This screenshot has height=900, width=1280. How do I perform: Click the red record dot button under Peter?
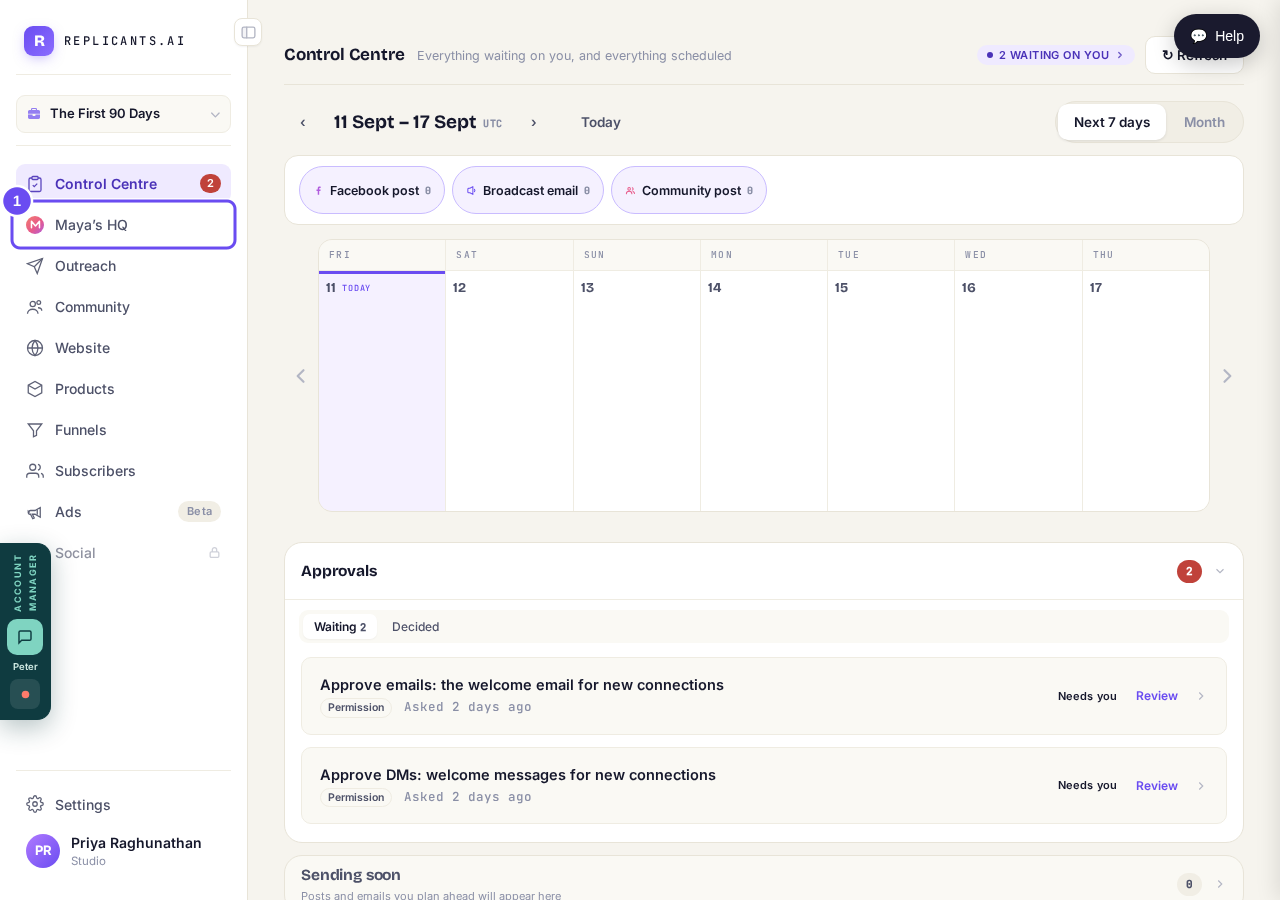pos(25,694)
